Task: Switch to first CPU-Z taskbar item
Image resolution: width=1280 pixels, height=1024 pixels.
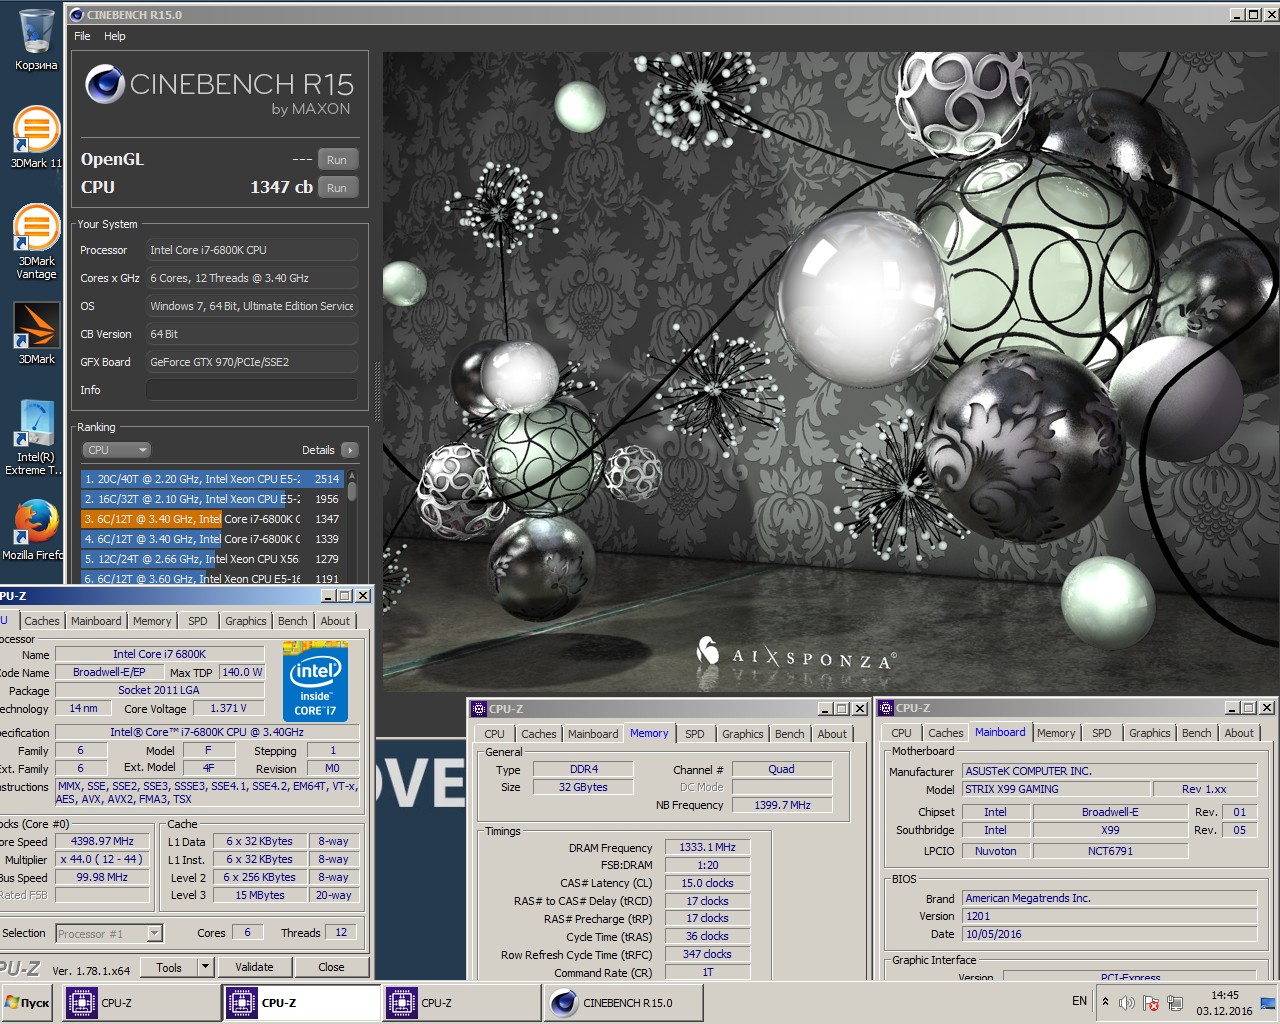Action: tap(141, 1003)
